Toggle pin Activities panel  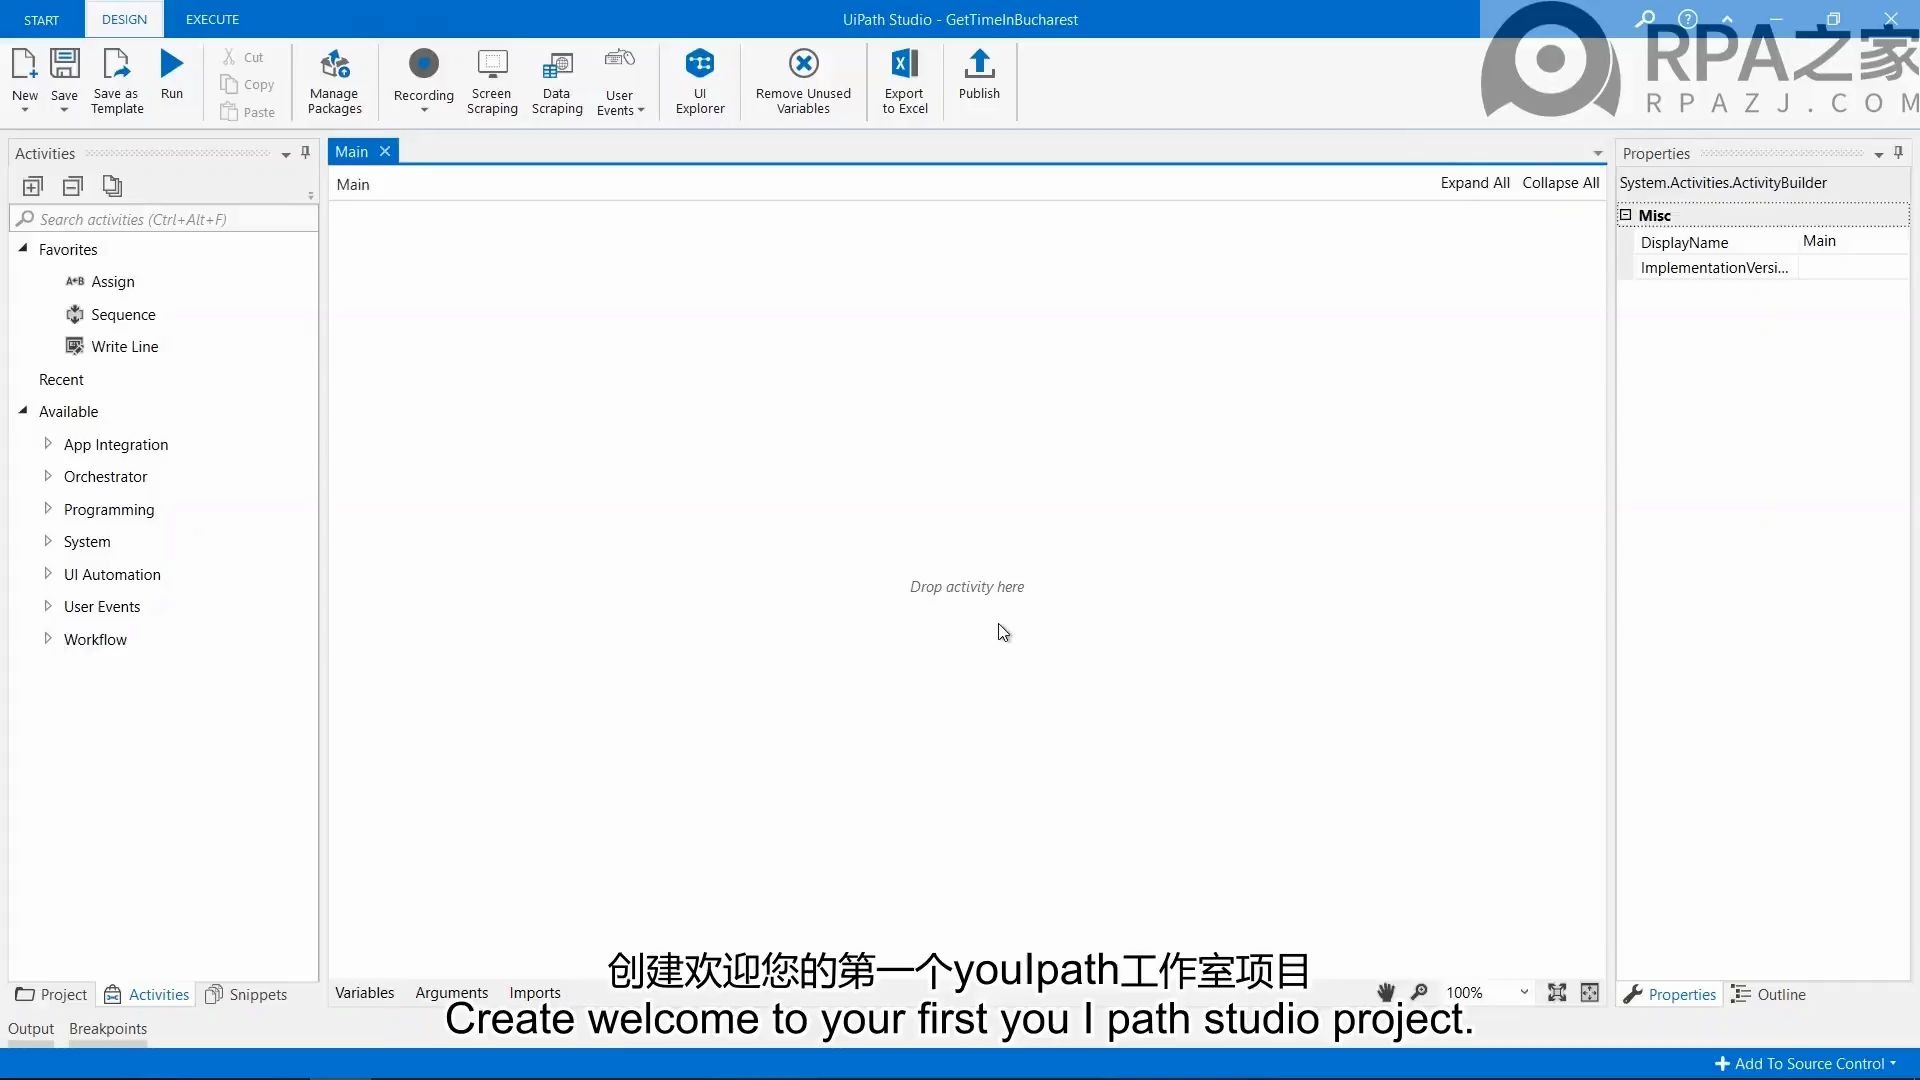305,153
